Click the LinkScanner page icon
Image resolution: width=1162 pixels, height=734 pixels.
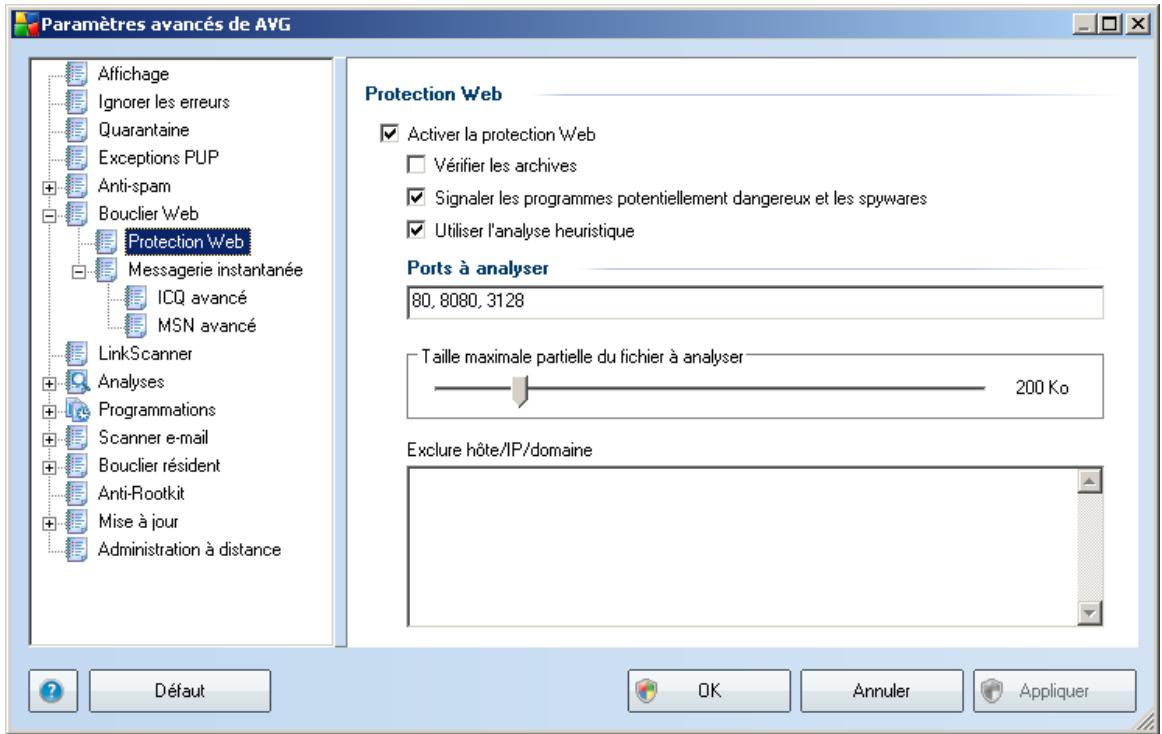click(x=76, y=354)
